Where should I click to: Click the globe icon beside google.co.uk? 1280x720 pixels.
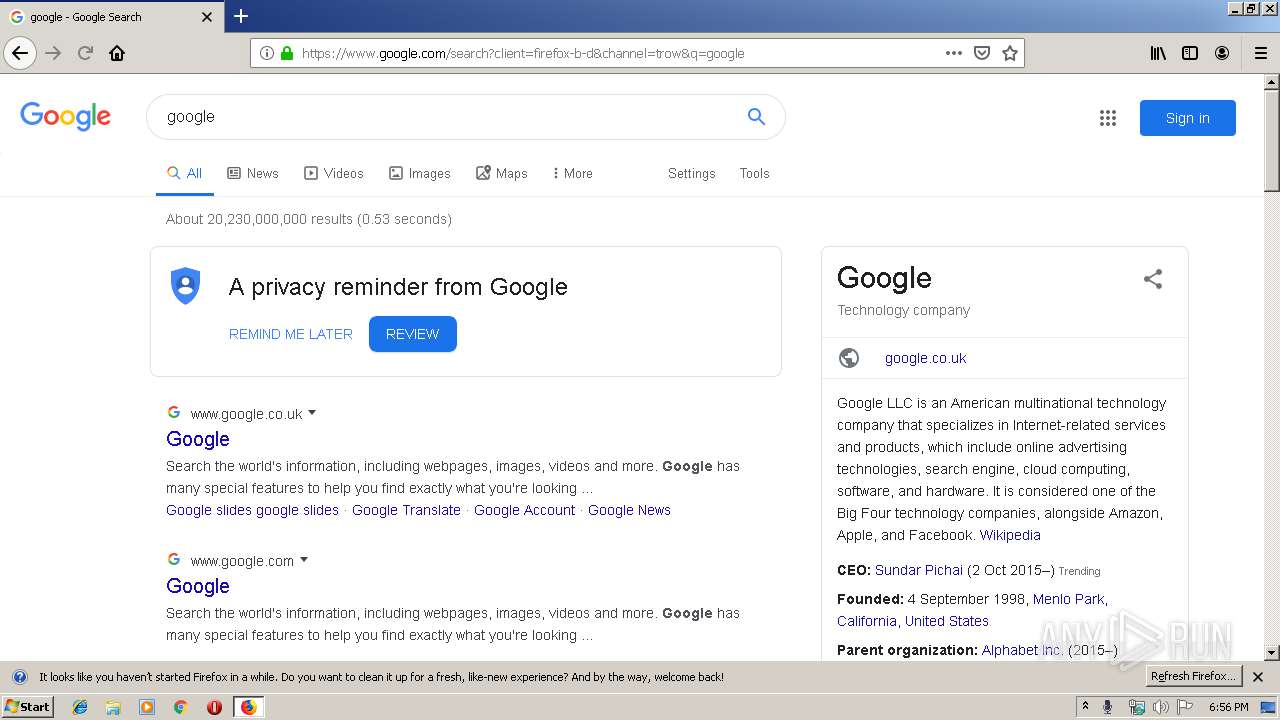point(849,358)
